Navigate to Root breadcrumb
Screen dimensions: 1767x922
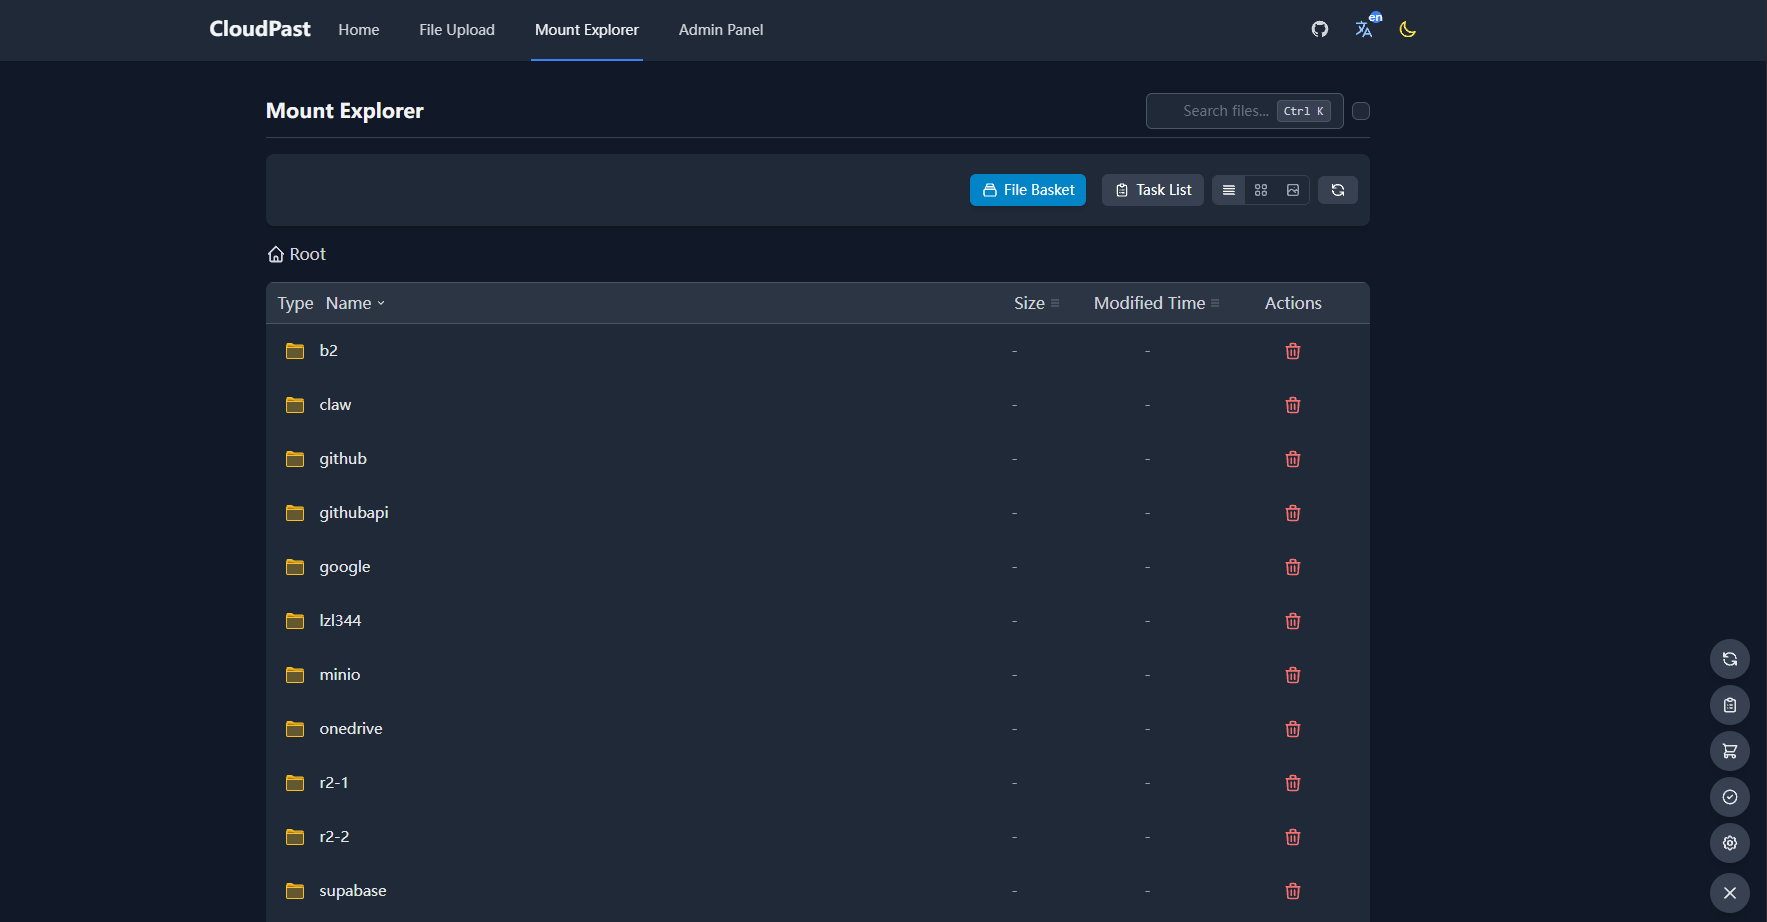297,254
